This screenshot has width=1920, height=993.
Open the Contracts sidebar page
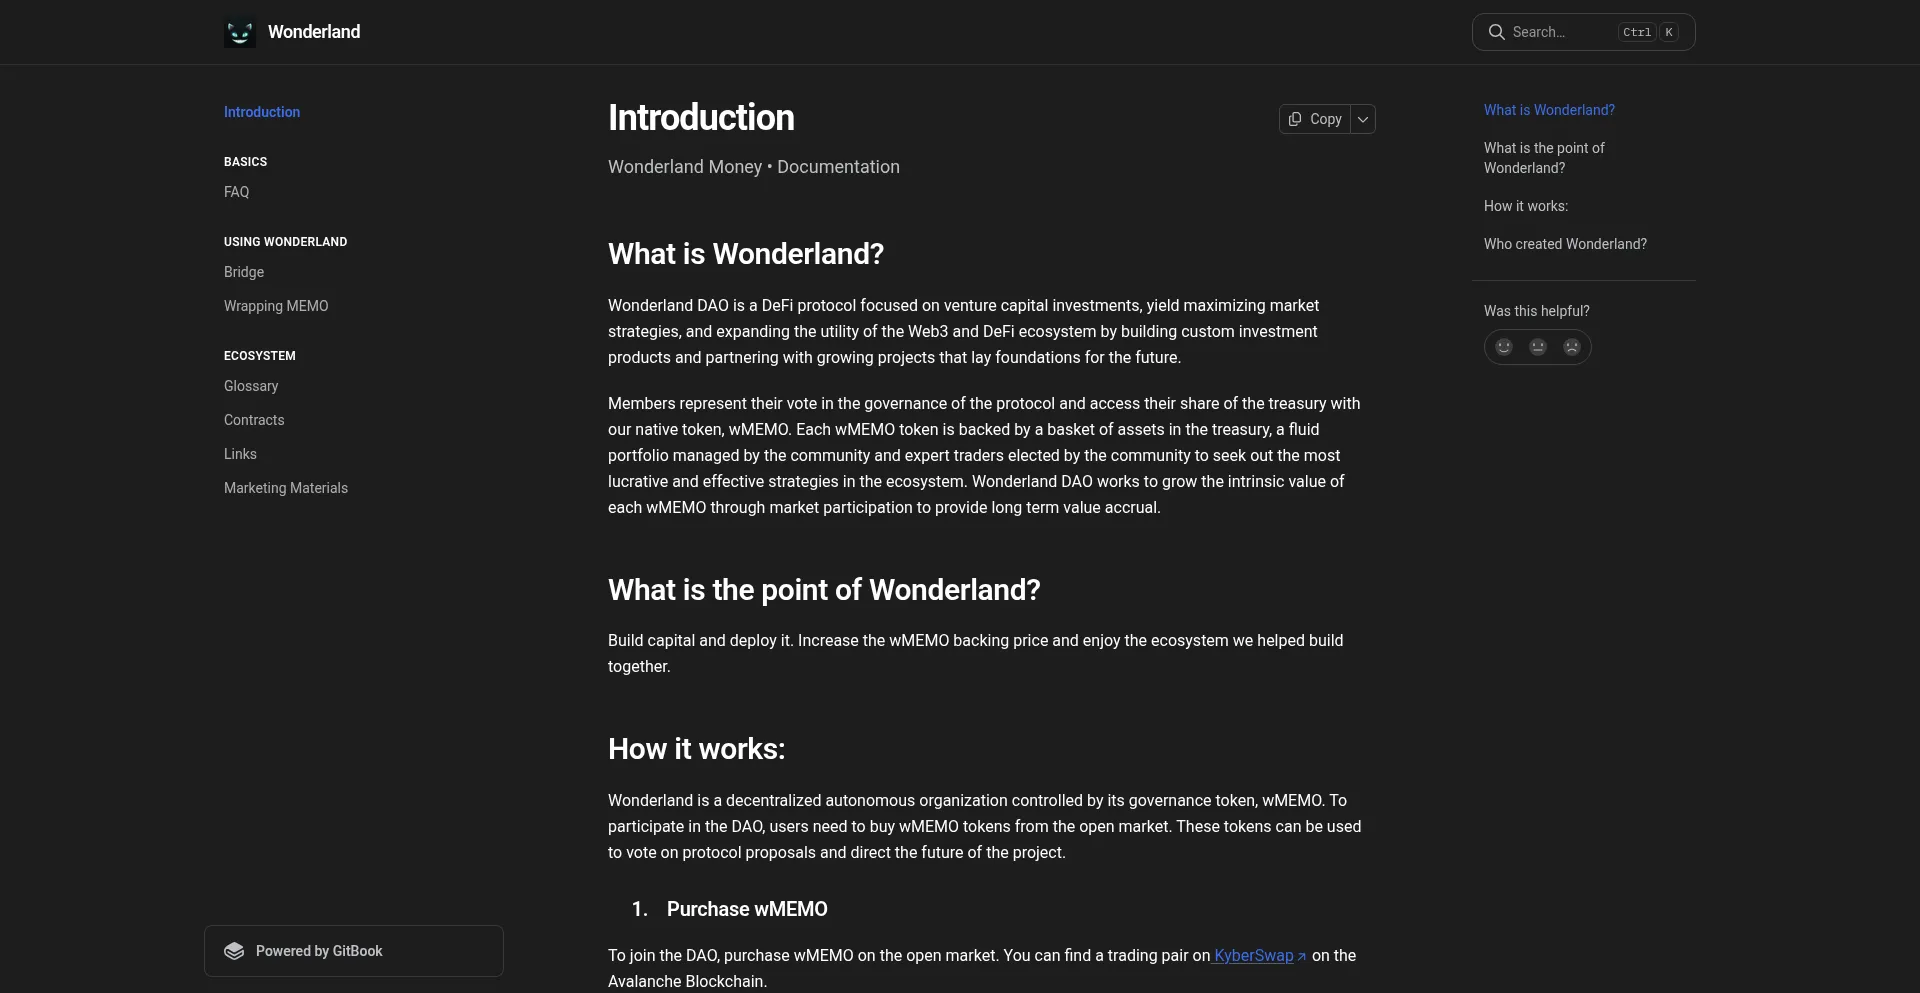[x=254, y=420]
